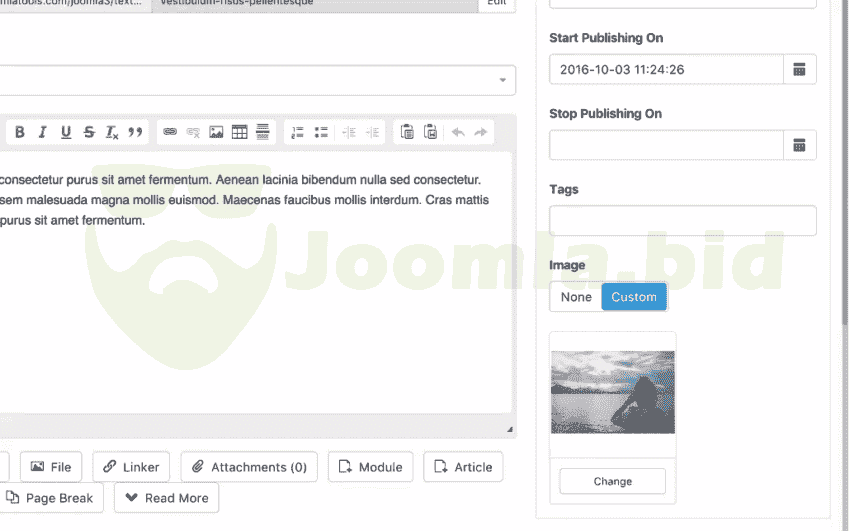850x531 pixels.
Task: Select the Custom image option
Action: coord(634,297)
